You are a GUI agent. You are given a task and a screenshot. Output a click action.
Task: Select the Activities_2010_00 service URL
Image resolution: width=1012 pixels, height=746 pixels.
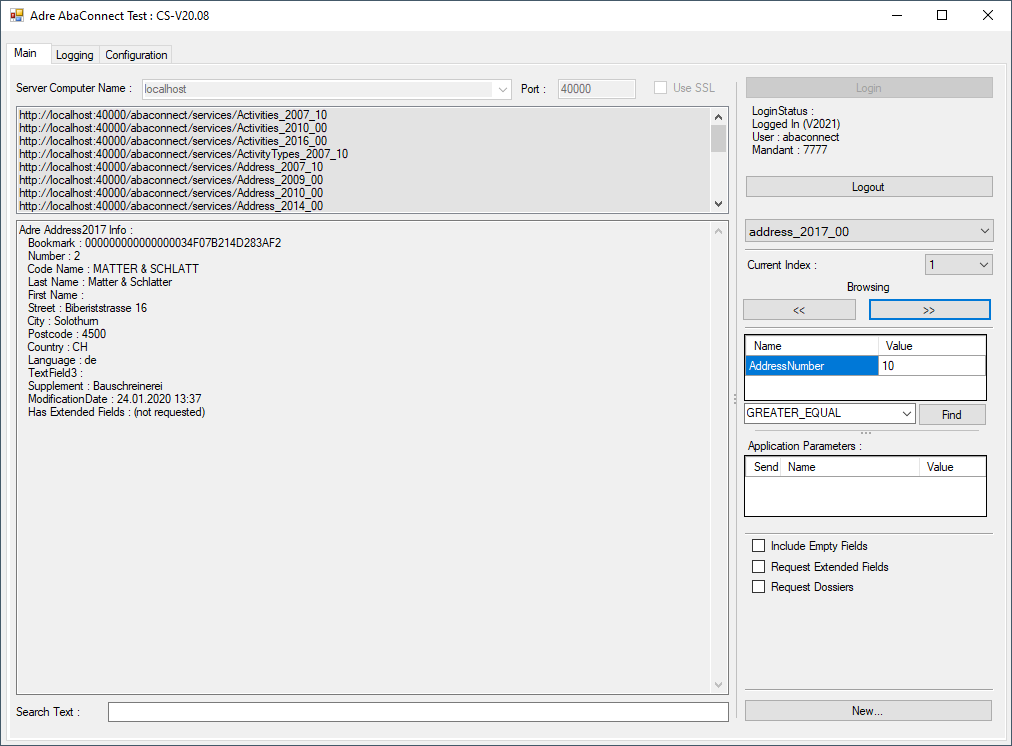click(x=173, y=128)
